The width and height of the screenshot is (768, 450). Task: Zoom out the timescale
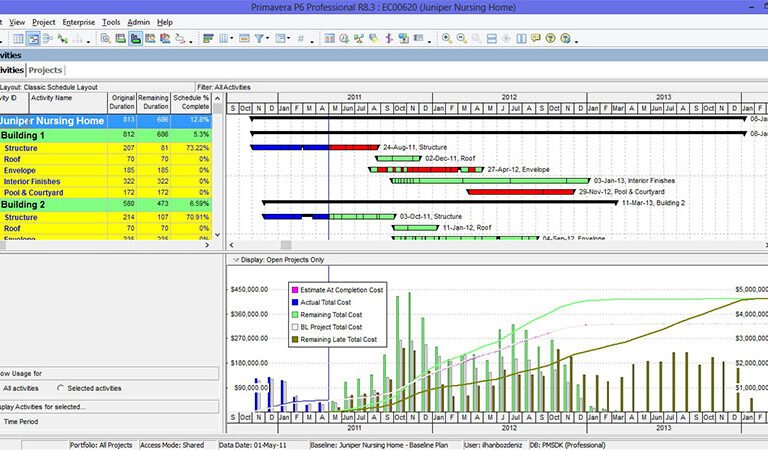pos(461,38)
